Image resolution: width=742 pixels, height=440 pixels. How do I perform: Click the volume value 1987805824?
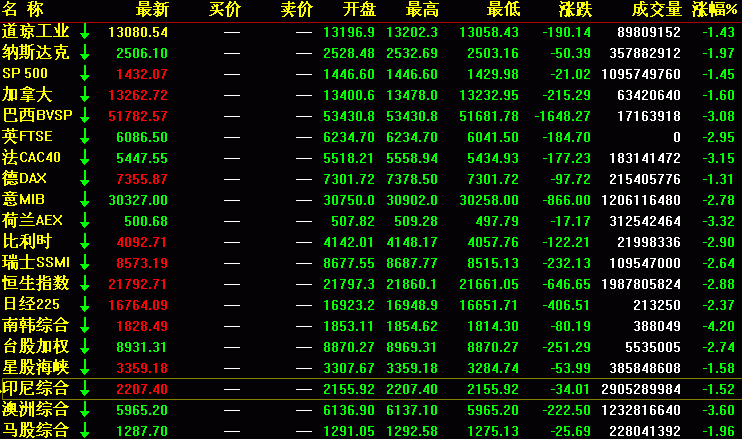(x=641, y=284)
